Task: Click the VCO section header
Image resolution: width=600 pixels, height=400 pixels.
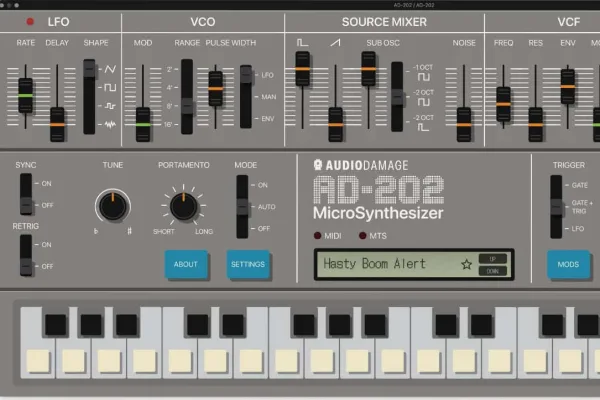Action: [203, 22]
